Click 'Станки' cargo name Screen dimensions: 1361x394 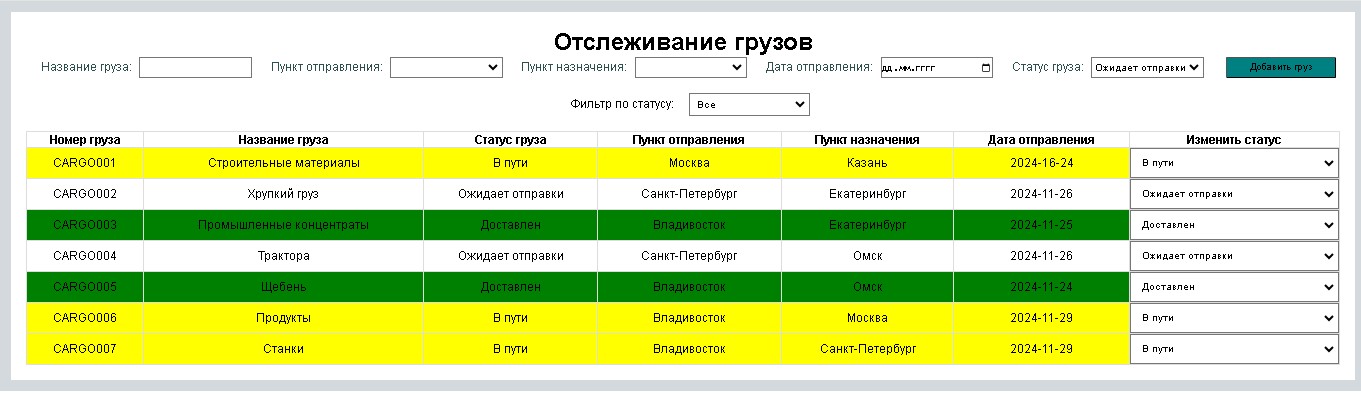pyautogui.click(x=283, y=349)
